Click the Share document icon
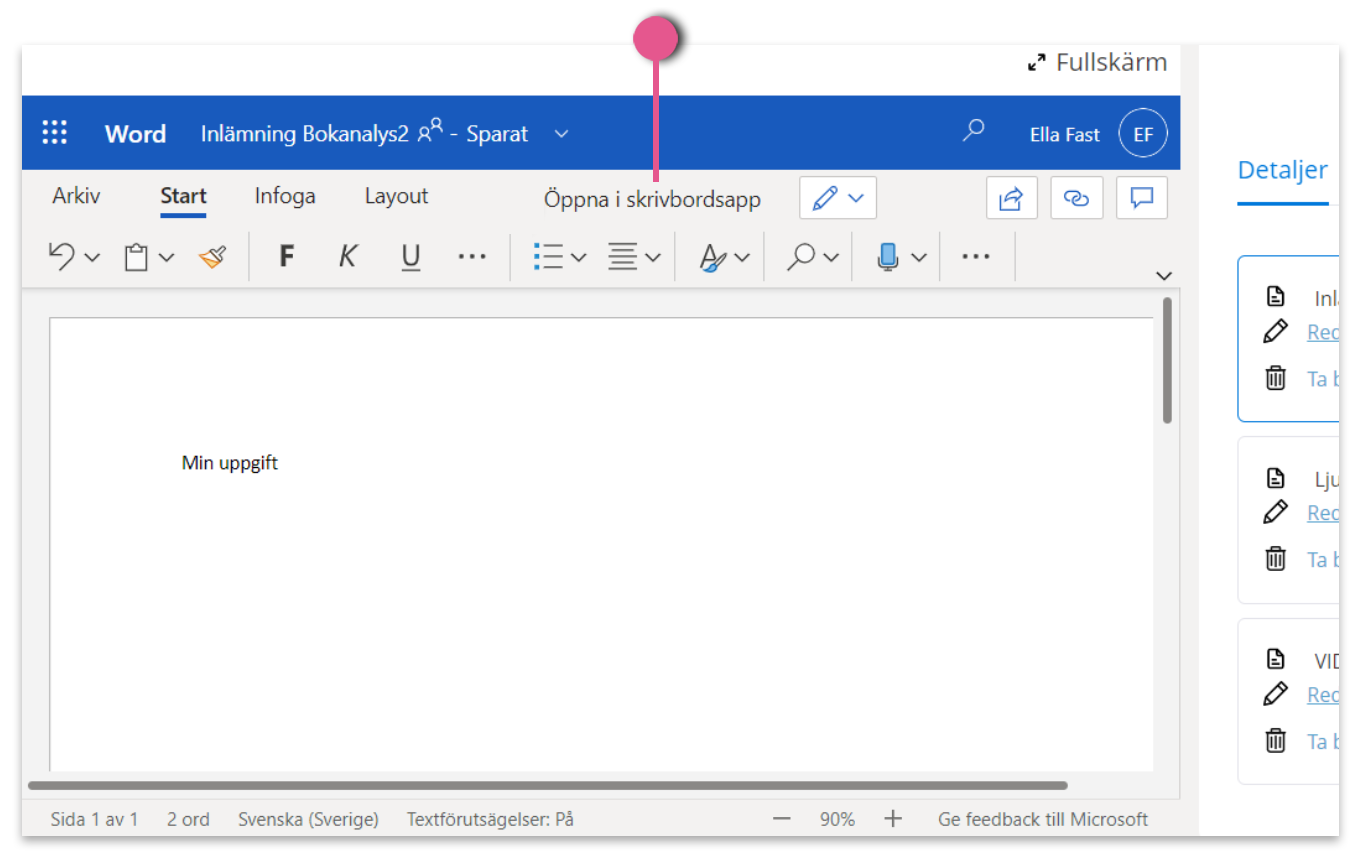 point(1012,198)
